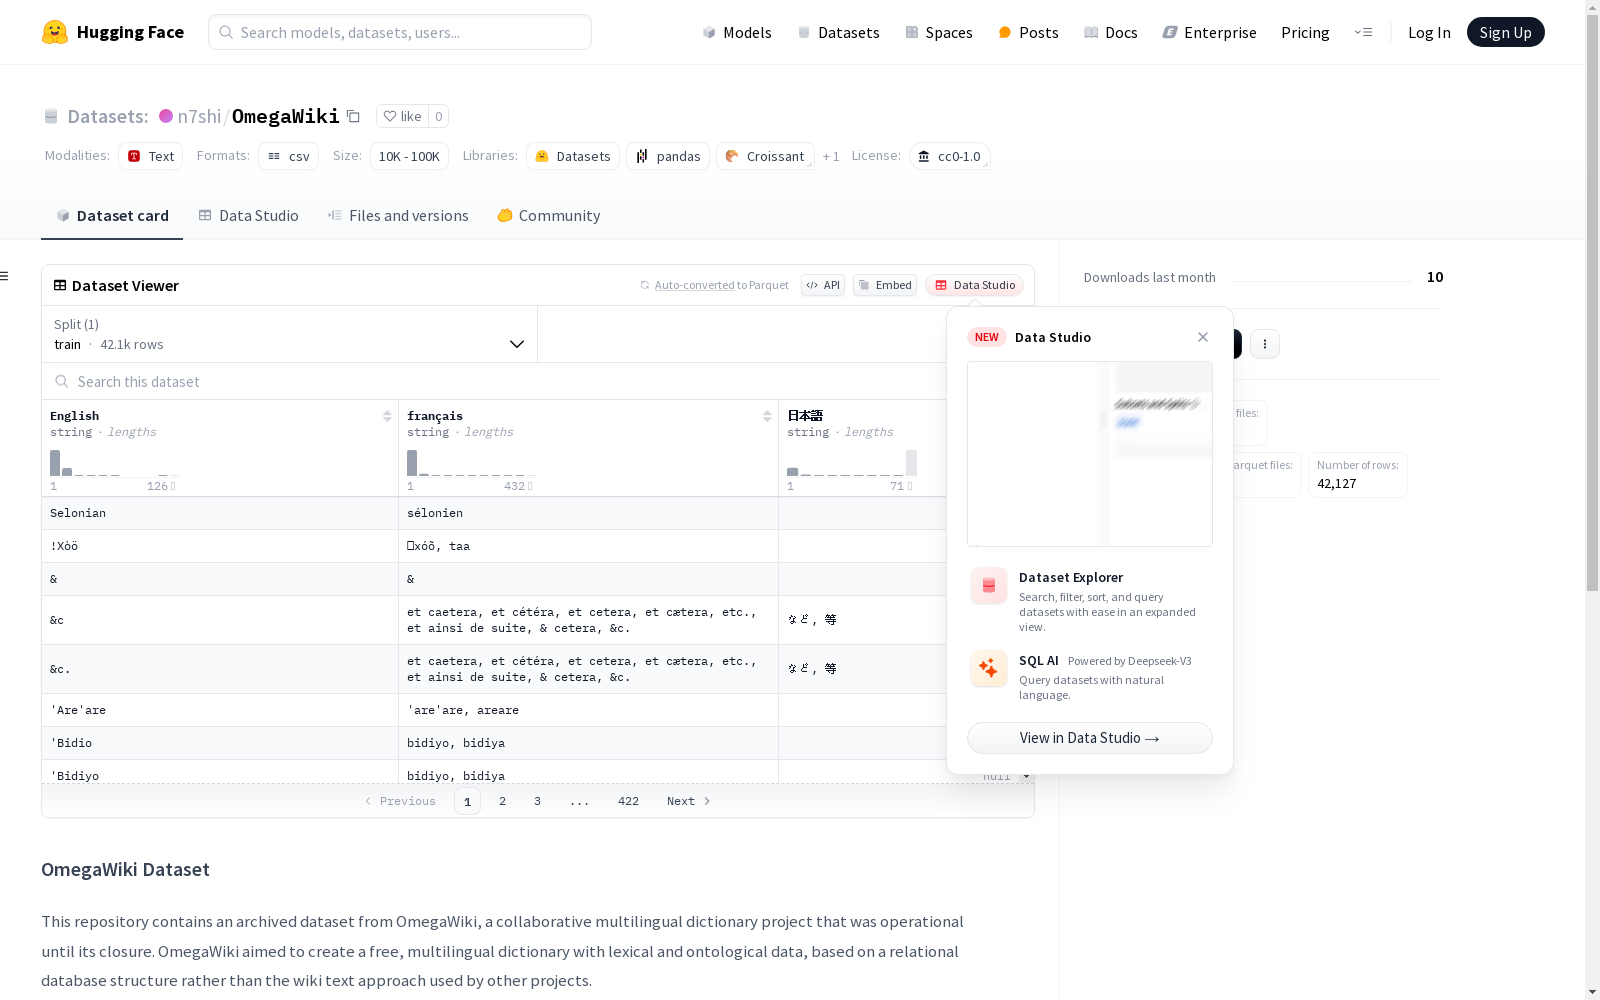Click page 1 in pagination
This screenshot has height=1000, width=1600.
pyautogui.click(x=467, y=801)
